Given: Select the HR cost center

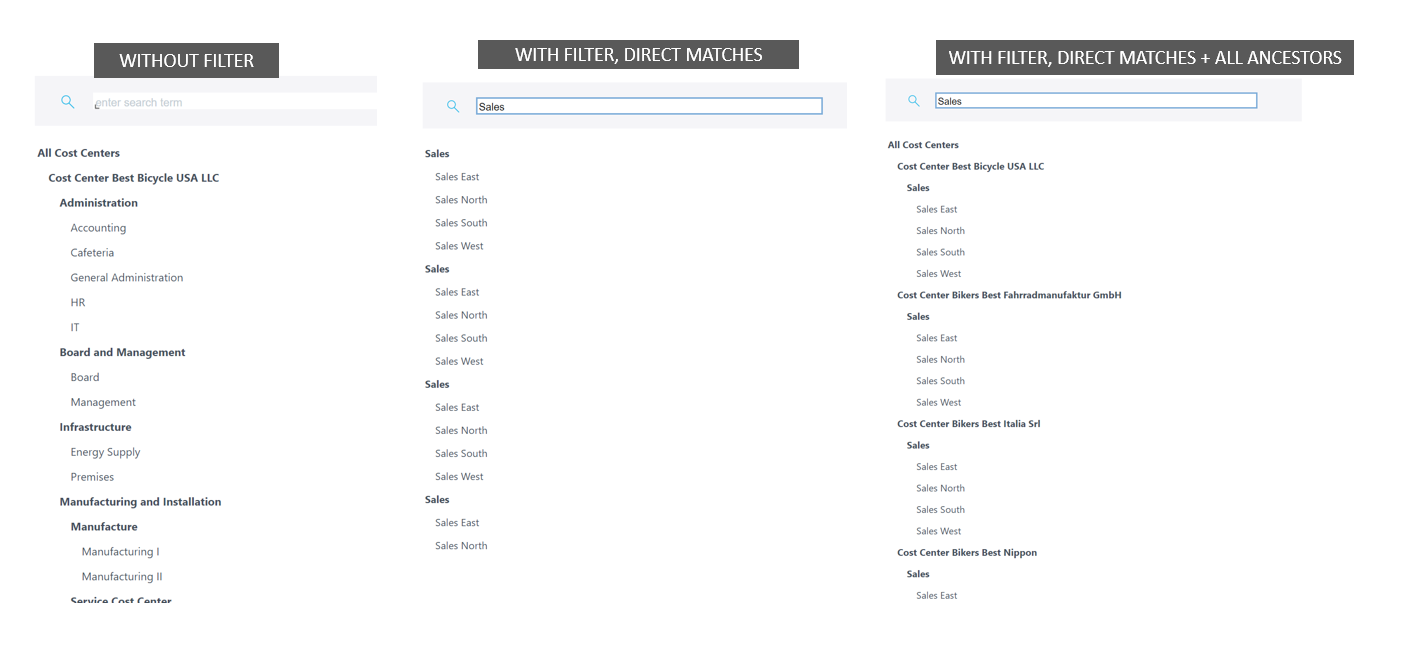Looking at the screenshot, I should 78,303.
